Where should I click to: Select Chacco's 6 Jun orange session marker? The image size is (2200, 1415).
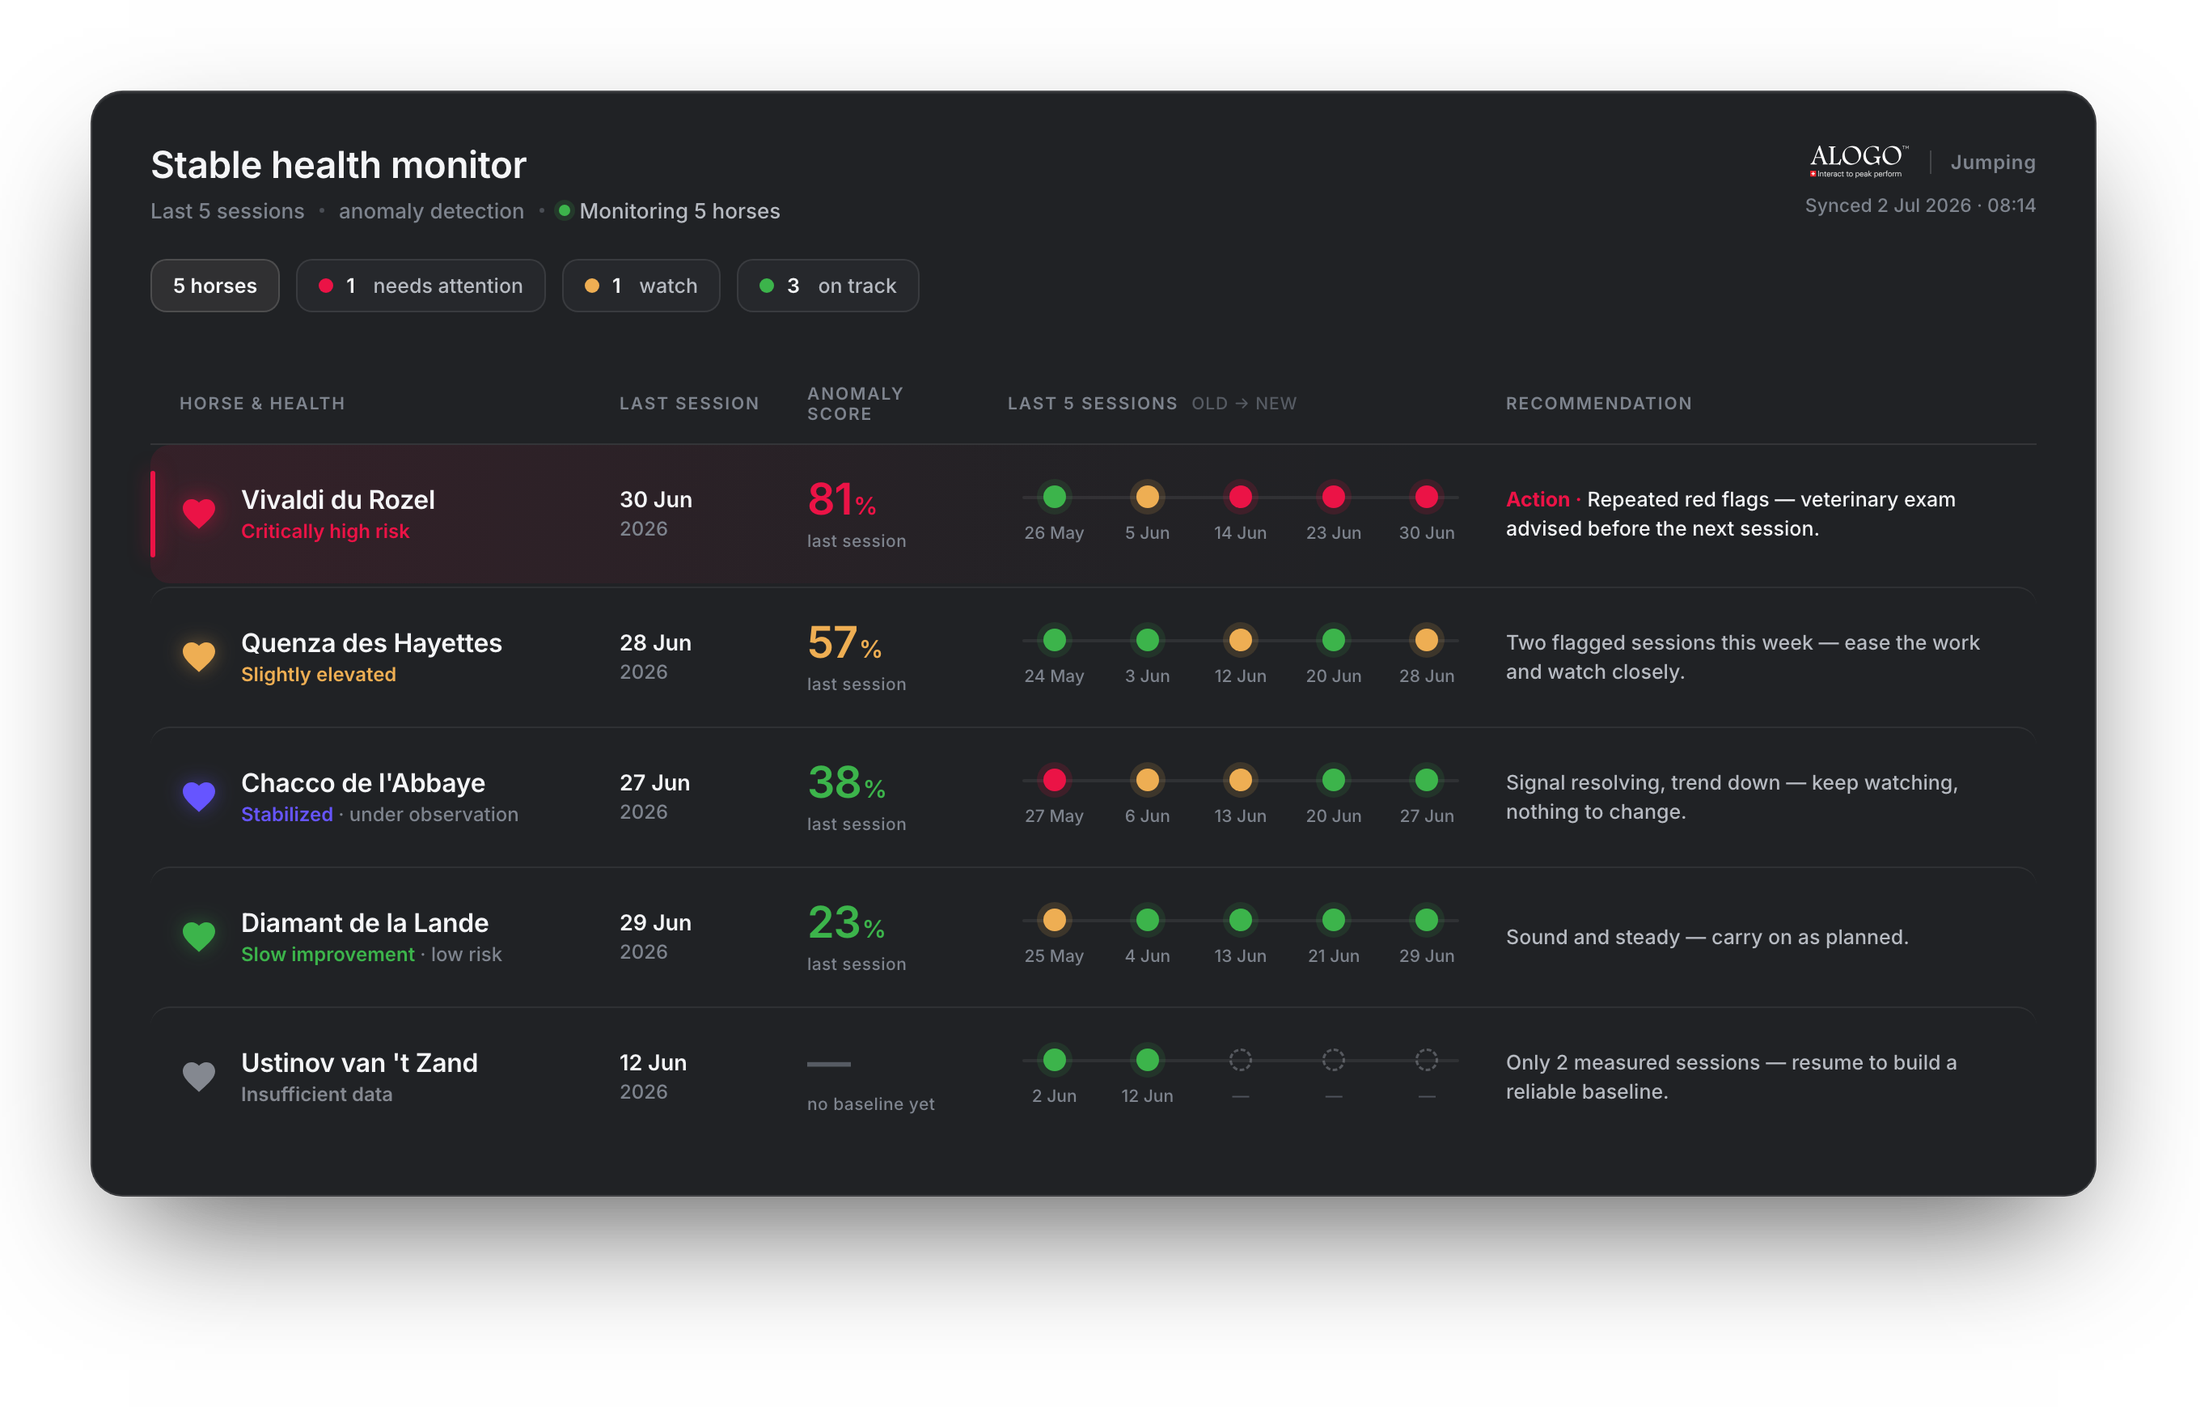tap(1147, 780)
